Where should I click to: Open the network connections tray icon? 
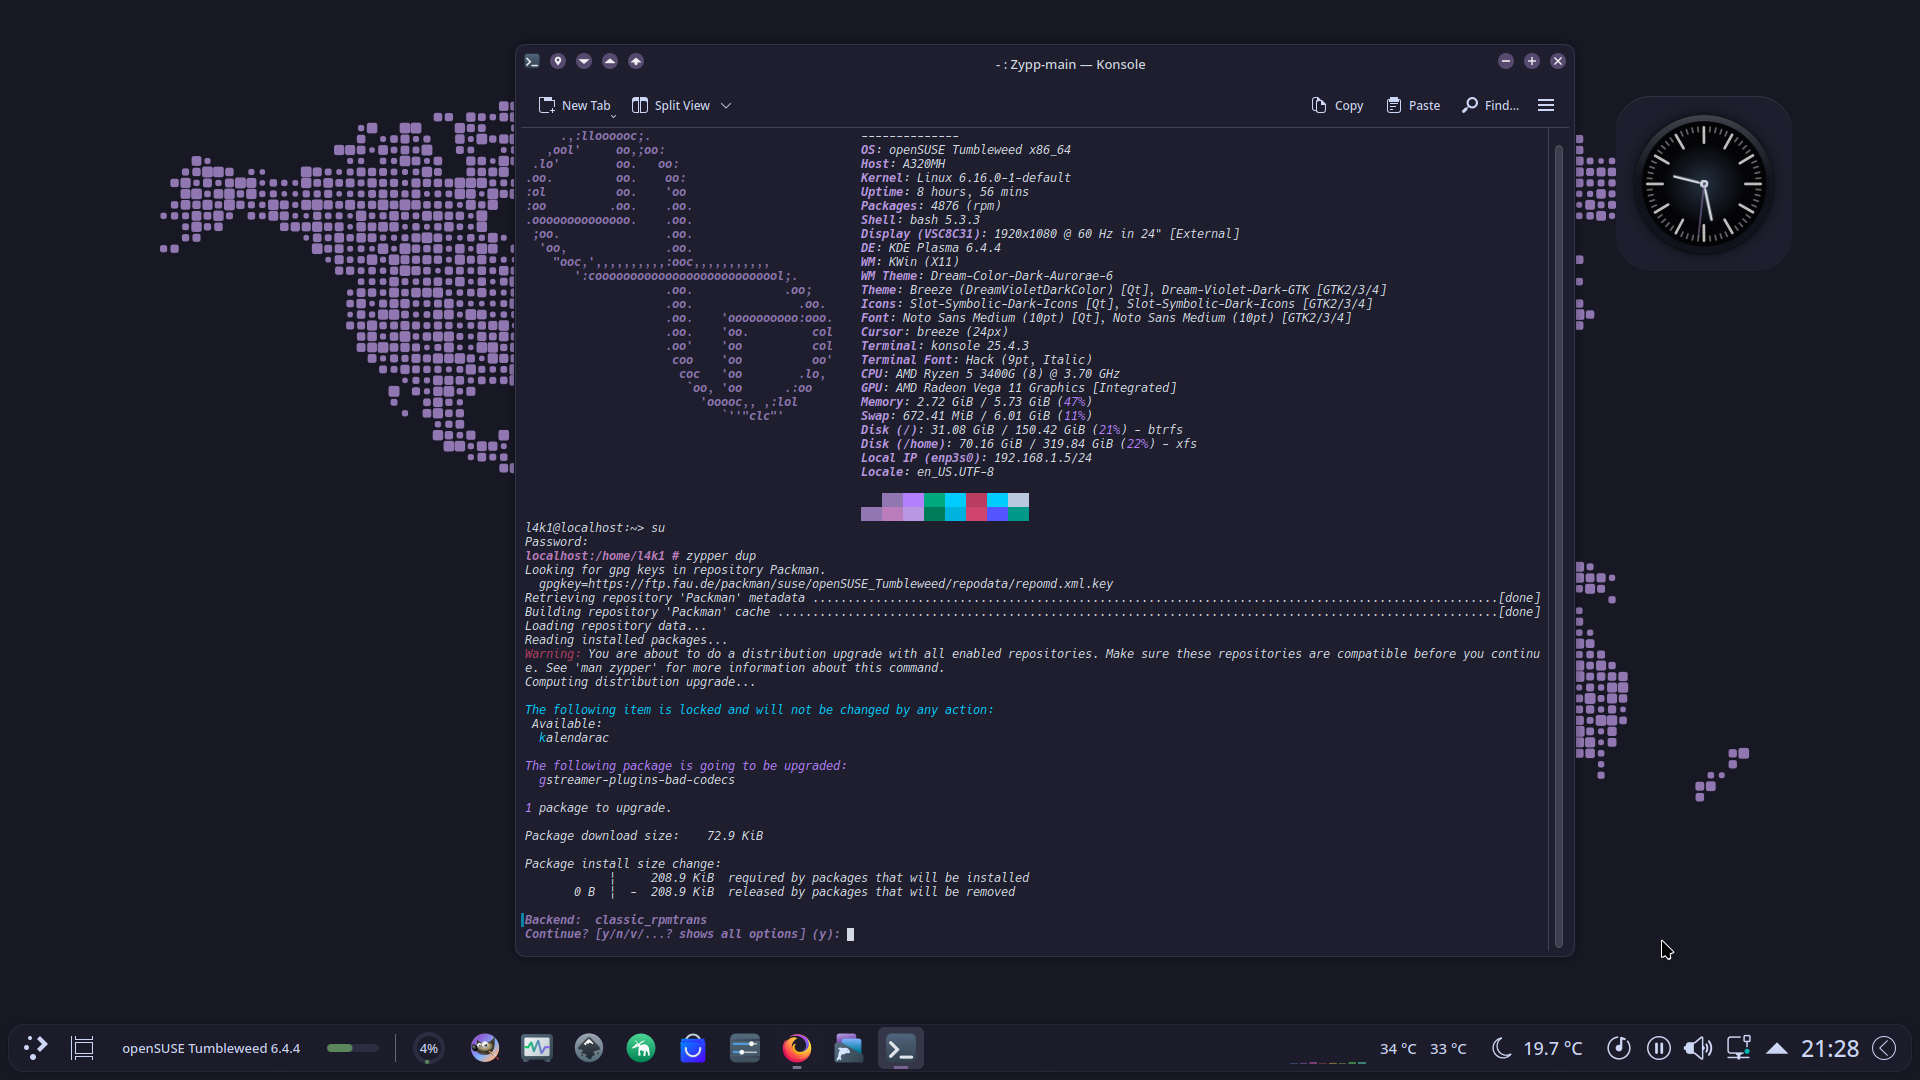click(x=1738, y=1048)
